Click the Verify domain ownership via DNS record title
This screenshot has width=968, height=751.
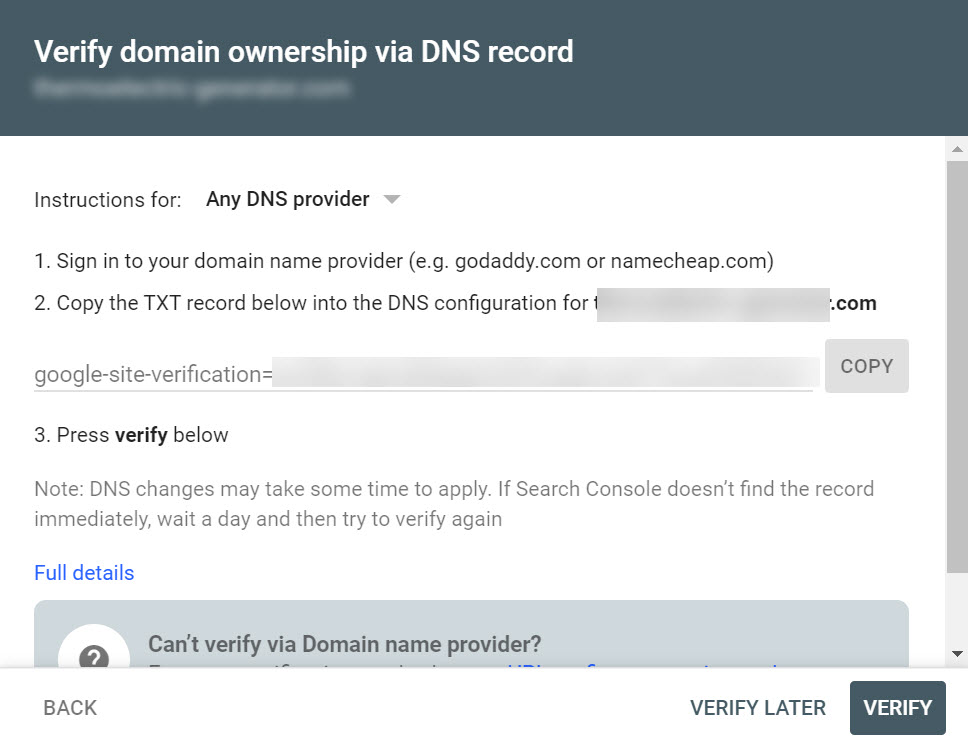[x=304, y=51]
